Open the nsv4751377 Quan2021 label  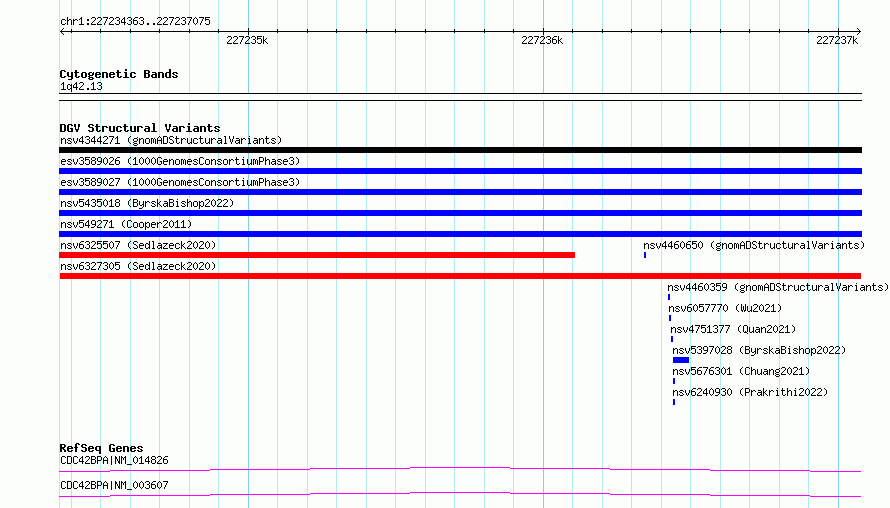[733, 329]
